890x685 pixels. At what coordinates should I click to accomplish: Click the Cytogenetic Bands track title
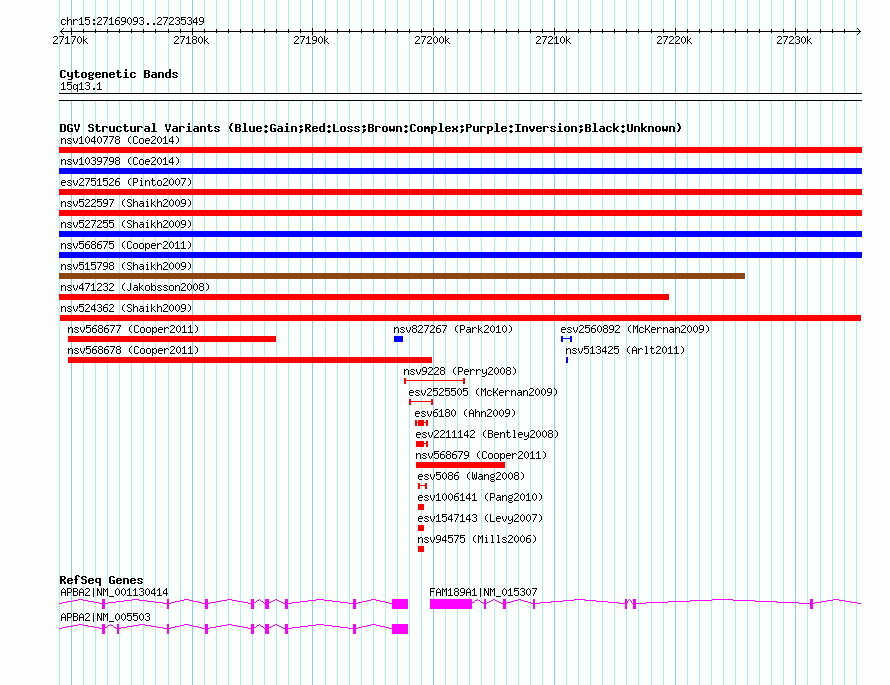coord(119,74)
